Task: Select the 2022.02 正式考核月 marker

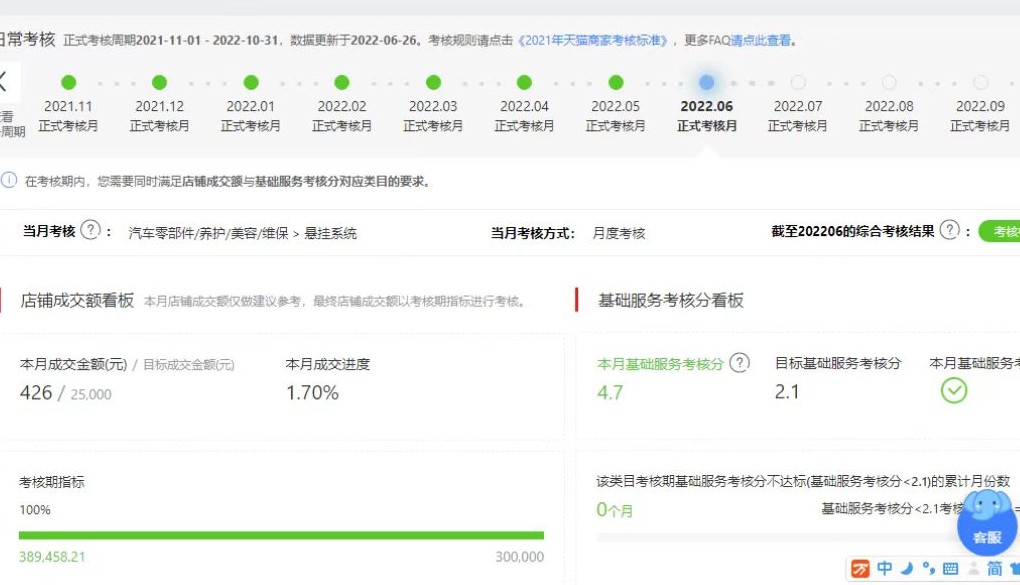Action: click(x=342, y=83)
